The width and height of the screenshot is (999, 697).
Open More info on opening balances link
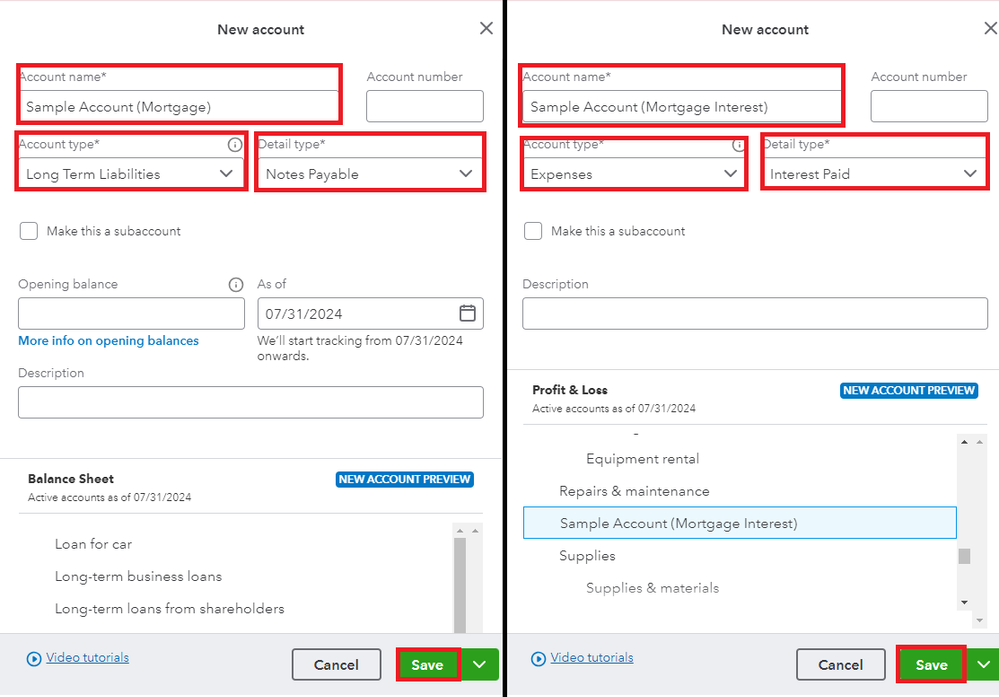pyautogui.click(x=108, y=341)
